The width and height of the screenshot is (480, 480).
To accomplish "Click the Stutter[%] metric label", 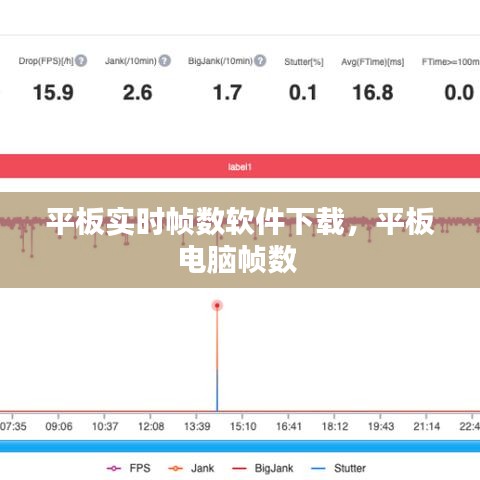I will 304,62.
